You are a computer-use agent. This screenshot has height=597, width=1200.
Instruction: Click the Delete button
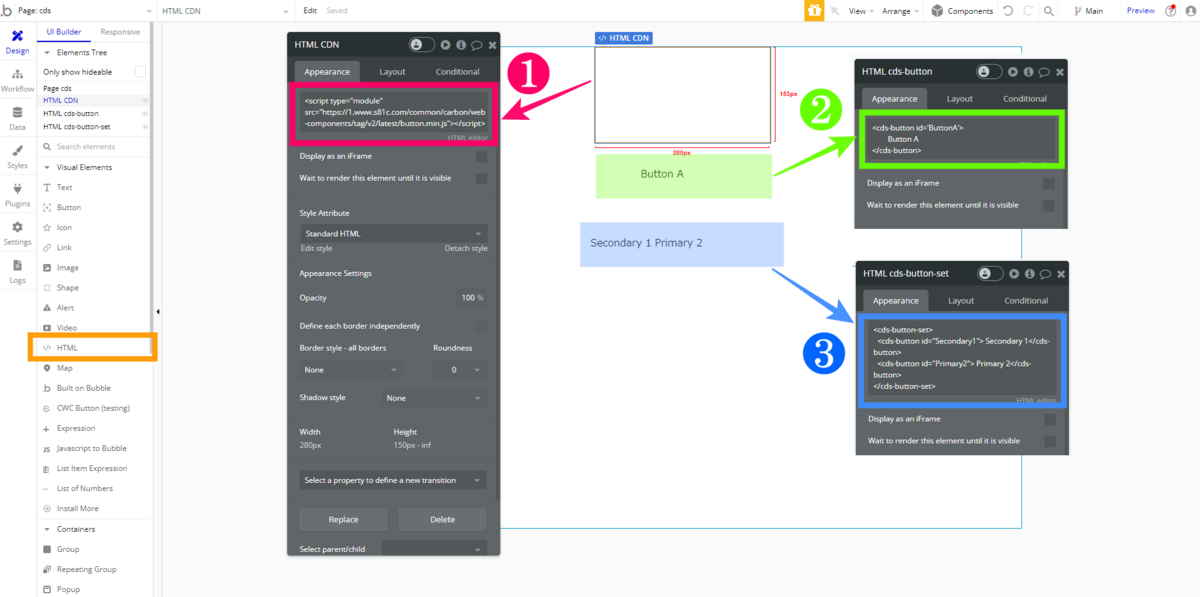click(442, 519)
